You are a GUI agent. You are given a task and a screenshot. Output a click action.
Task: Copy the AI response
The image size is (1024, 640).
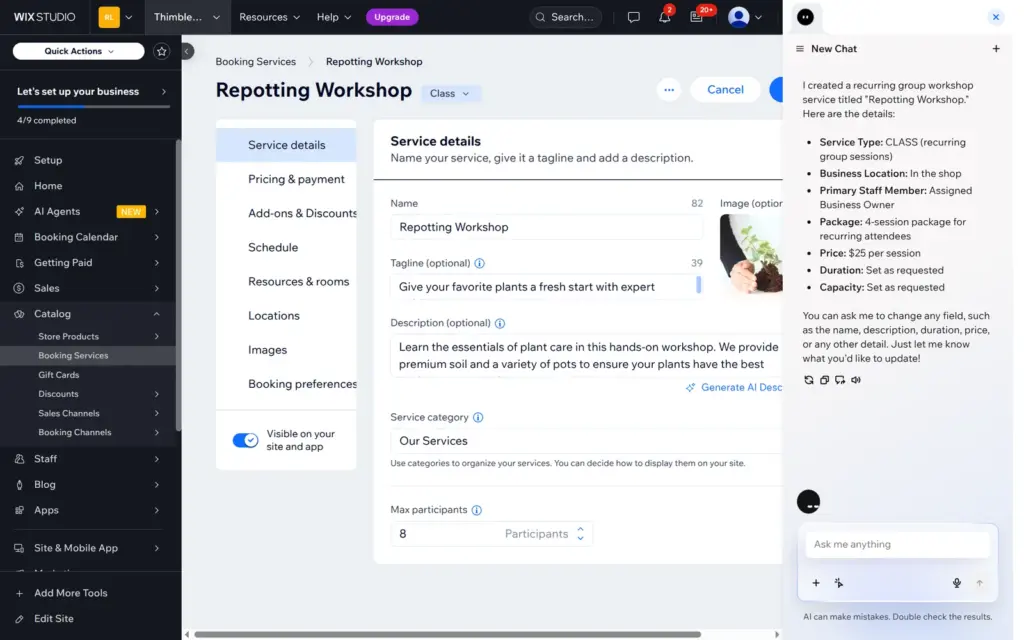(x=824, y=380)
